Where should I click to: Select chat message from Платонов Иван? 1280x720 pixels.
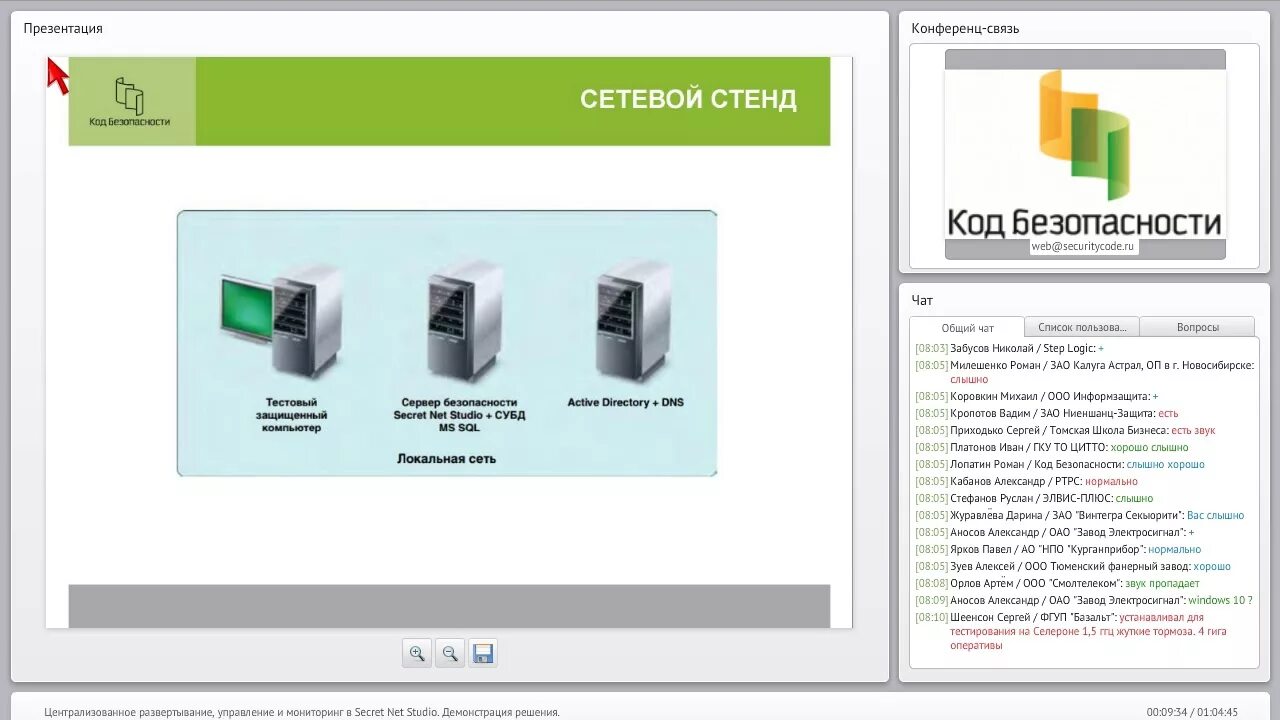tap(1052, 447)
